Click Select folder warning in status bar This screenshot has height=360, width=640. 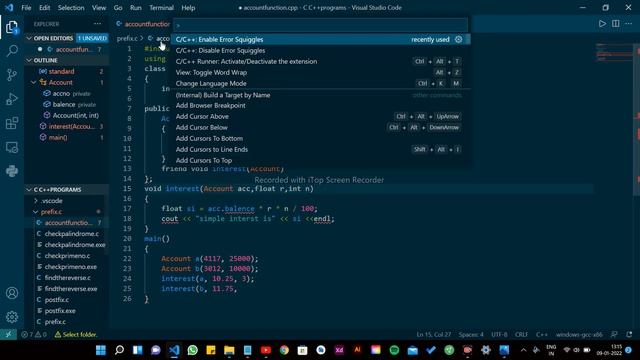[76, 334]
